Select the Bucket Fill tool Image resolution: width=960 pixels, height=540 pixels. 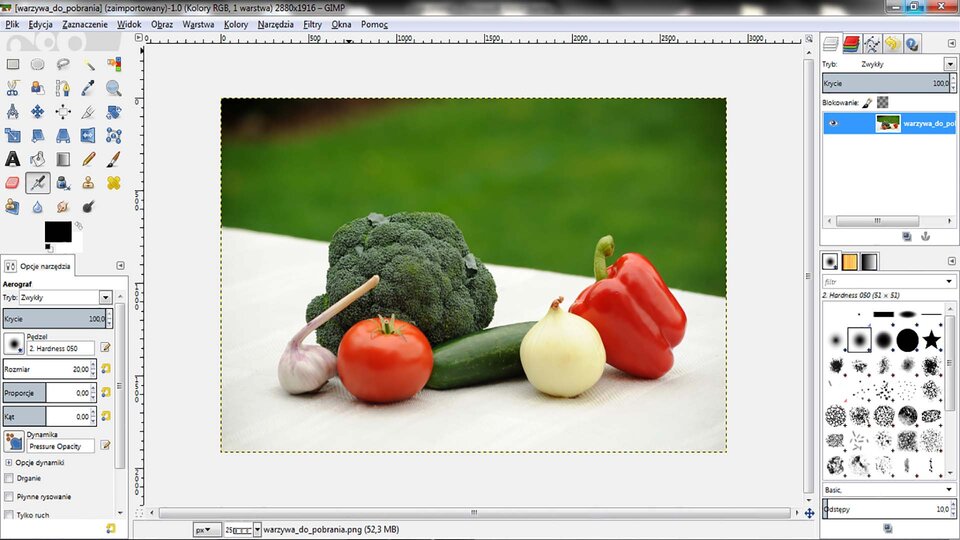37,159
